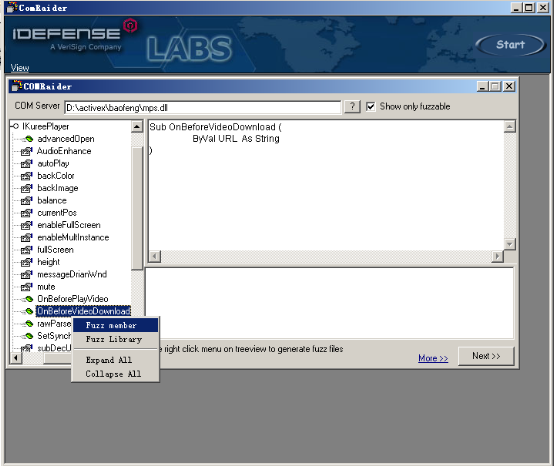This screenshot has height=467, width=555.
Task: Select the highlighted OnBeforeVideoDownload item
Action: pyautogui.click(x=84, y=311)
